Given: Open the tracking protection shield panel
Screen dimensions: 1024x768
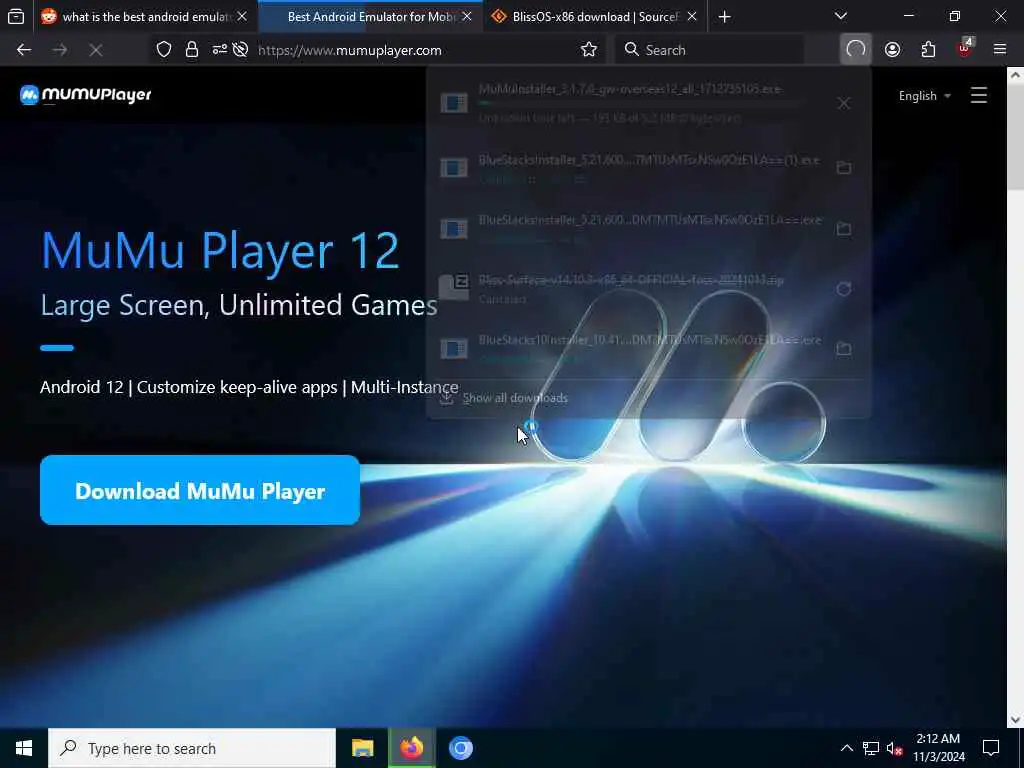Looking at the screenshot, I should (x=164, y=50).
